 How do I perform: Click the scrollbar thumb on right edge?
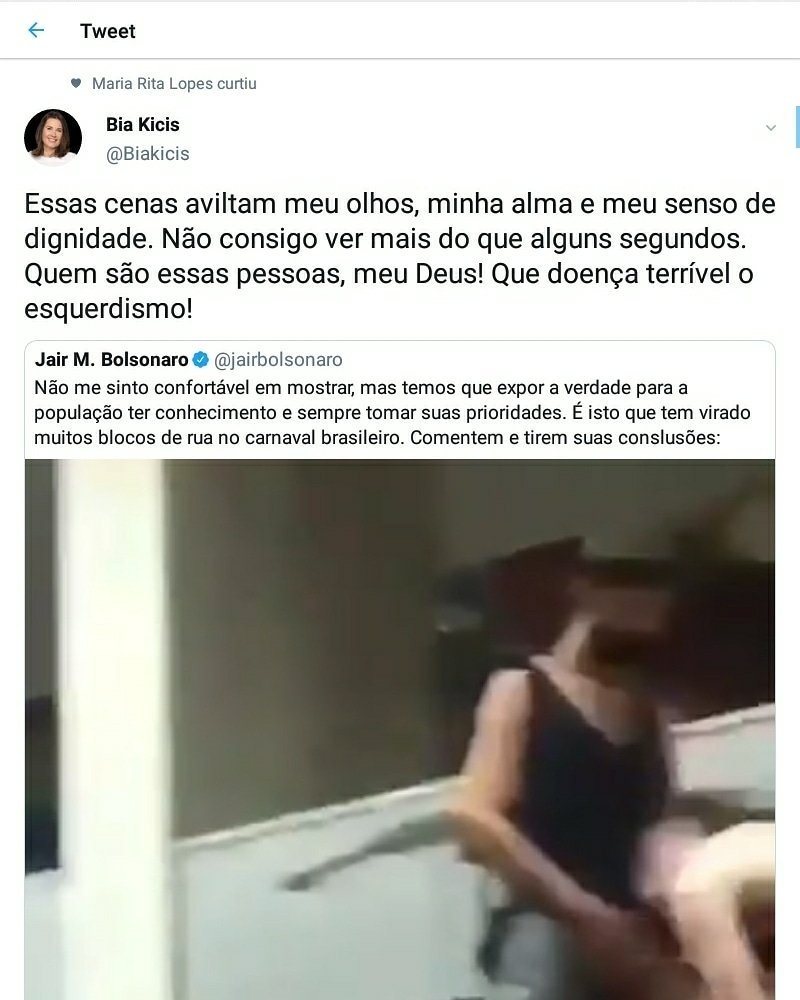(797, 128)
